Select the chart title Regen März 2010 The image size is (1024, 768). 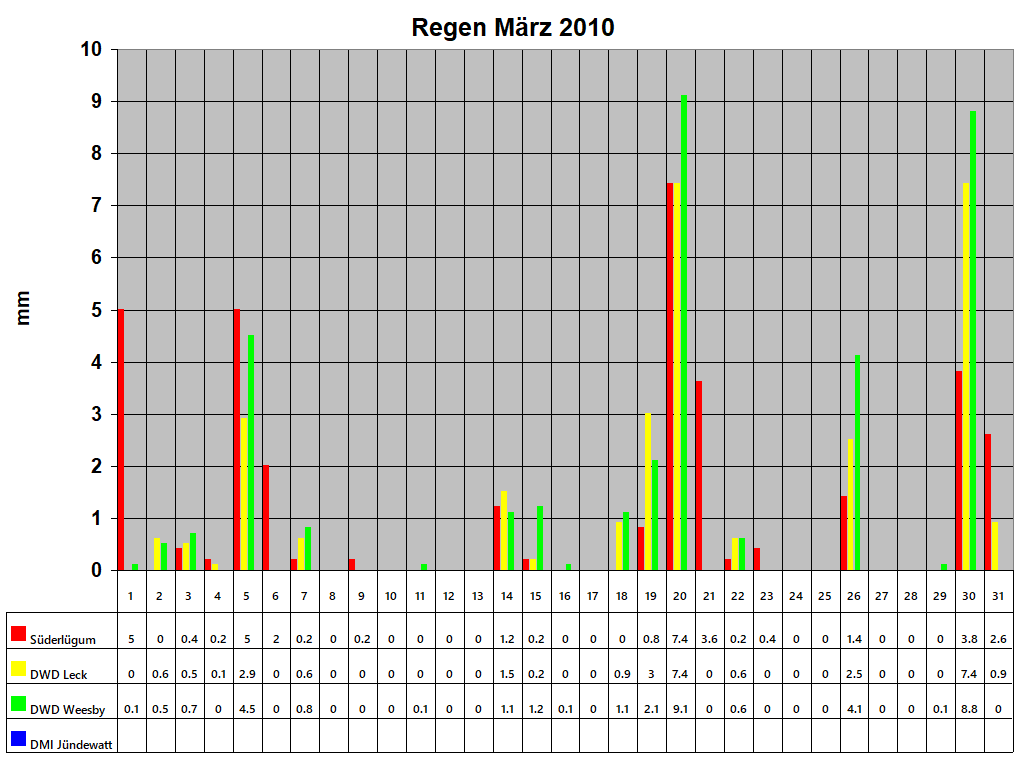[512, 28]
